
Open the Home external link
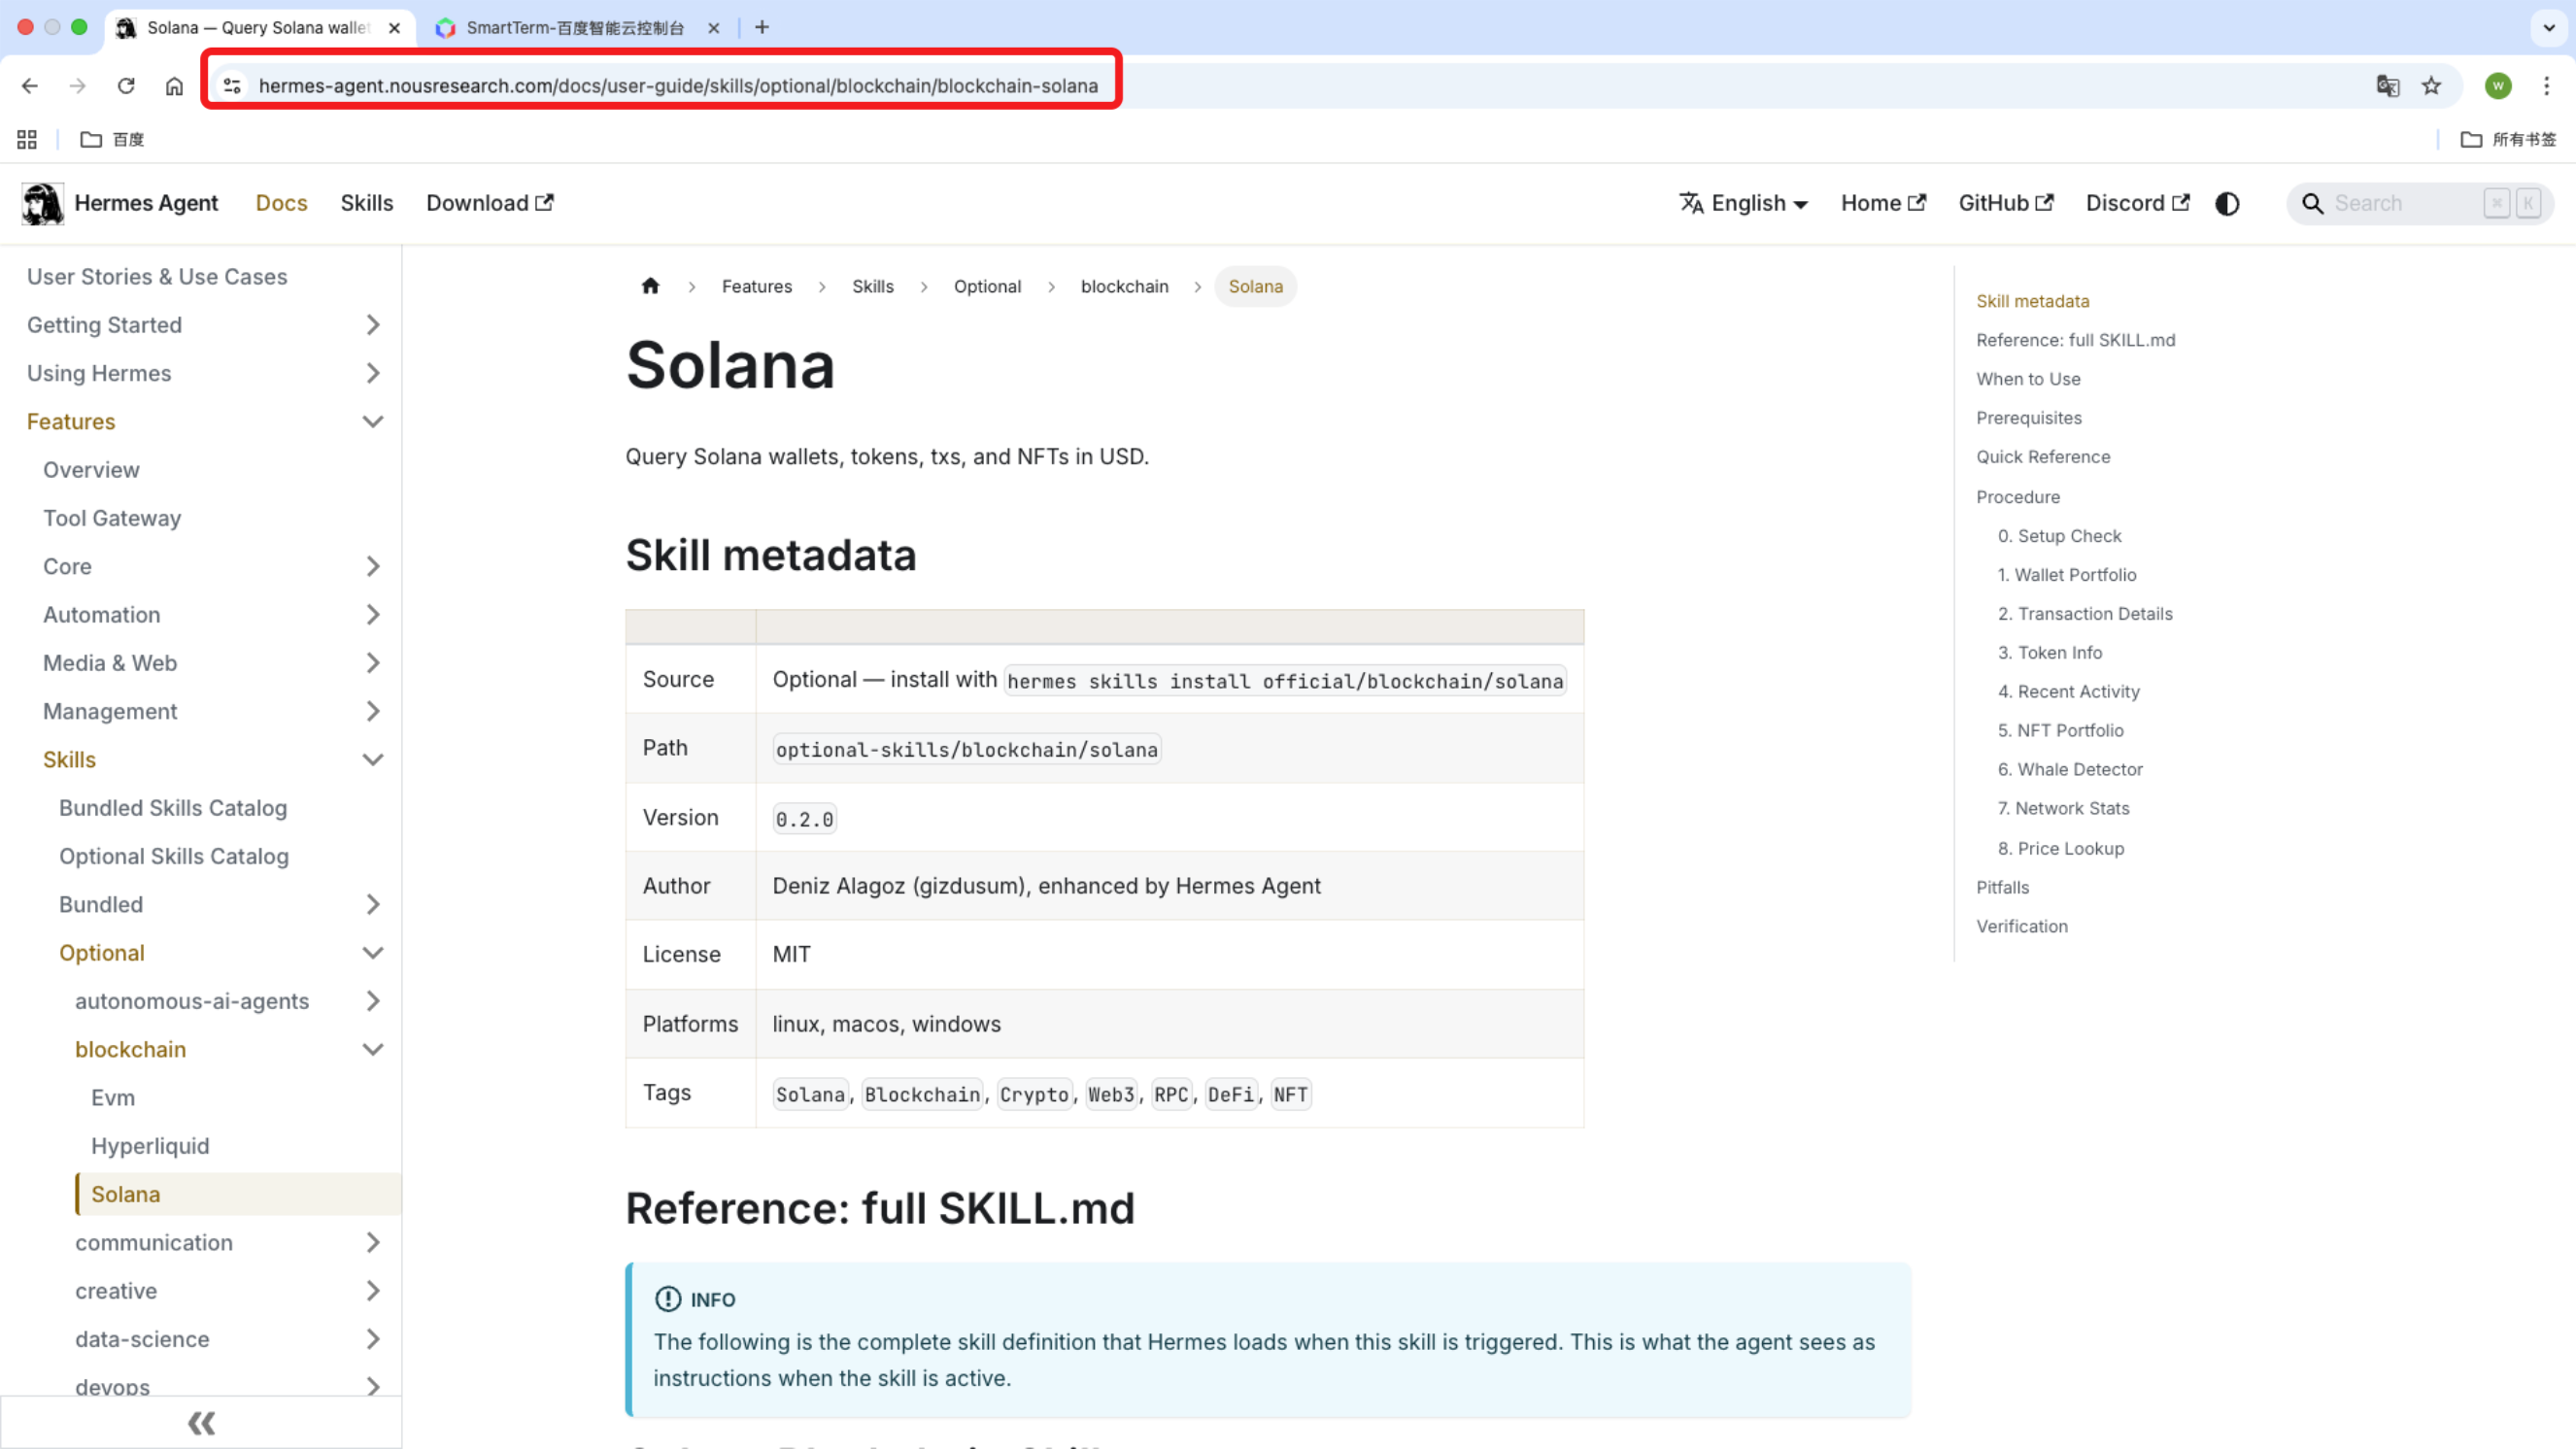(1883, 203)
